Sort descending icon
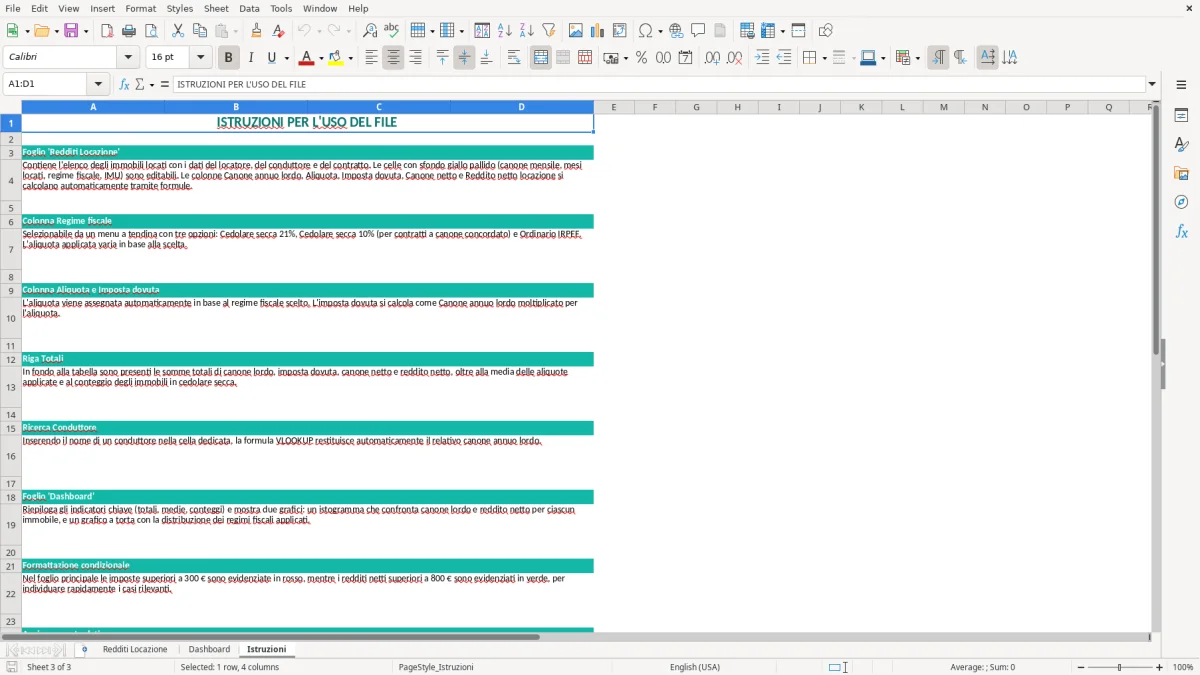 527,31
